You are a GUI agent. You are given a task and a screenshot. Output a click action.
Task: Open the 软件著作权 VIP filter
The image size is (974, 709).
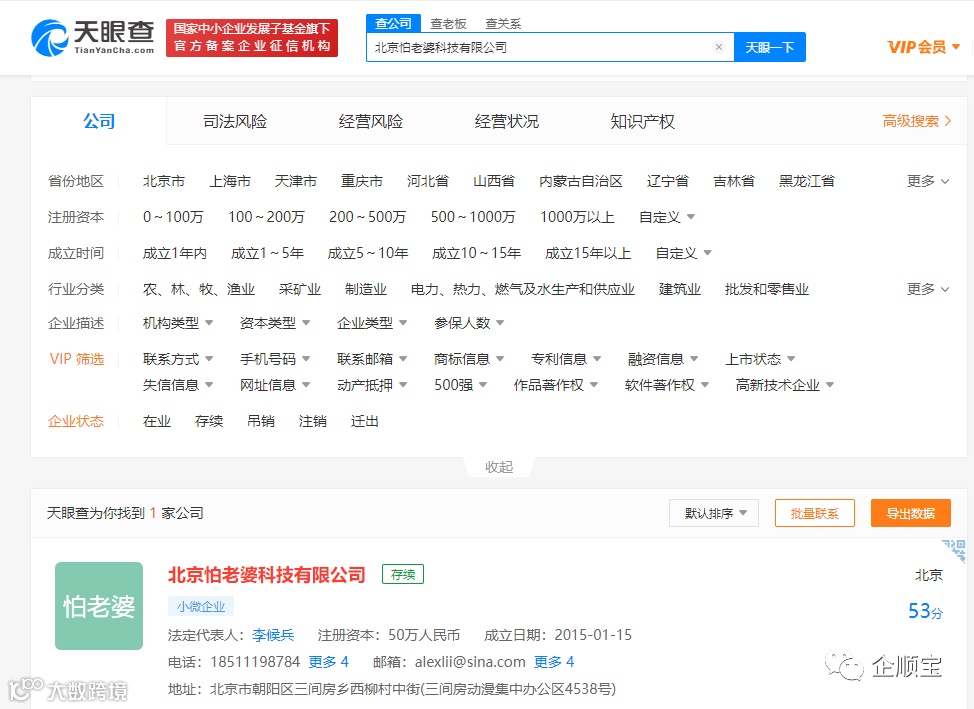(x=667, y=385)
